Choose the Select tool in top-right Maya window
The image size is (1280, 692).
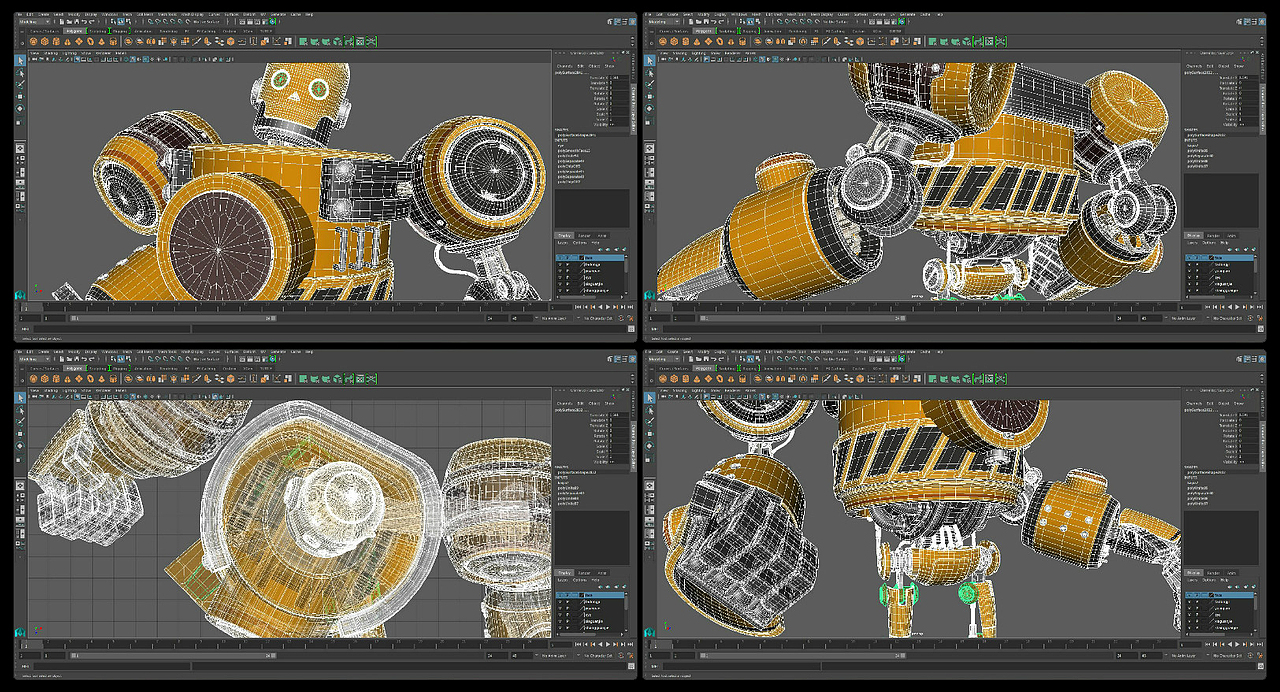click(652, 61)
